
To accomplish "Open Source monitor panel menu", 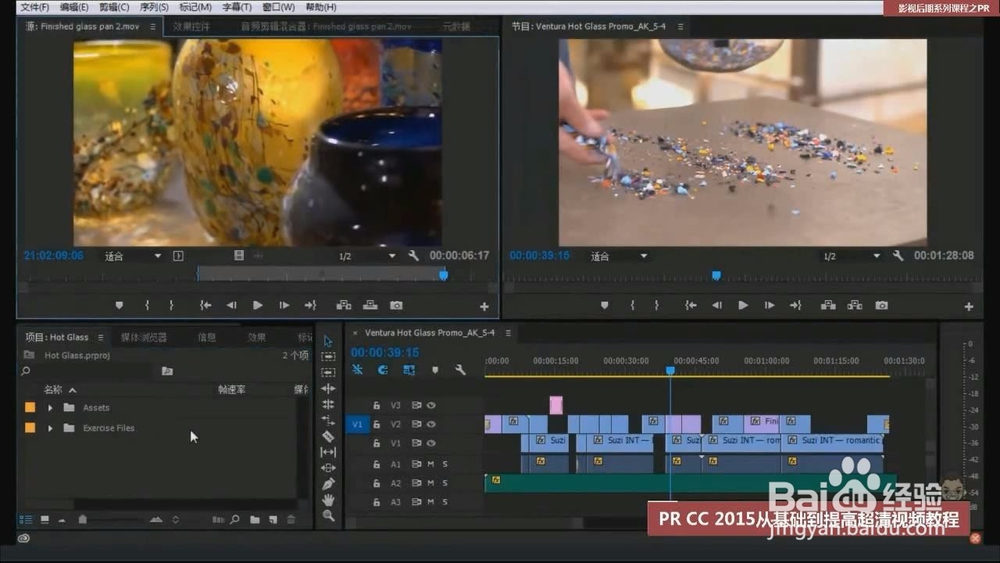I will click(152, 27).
